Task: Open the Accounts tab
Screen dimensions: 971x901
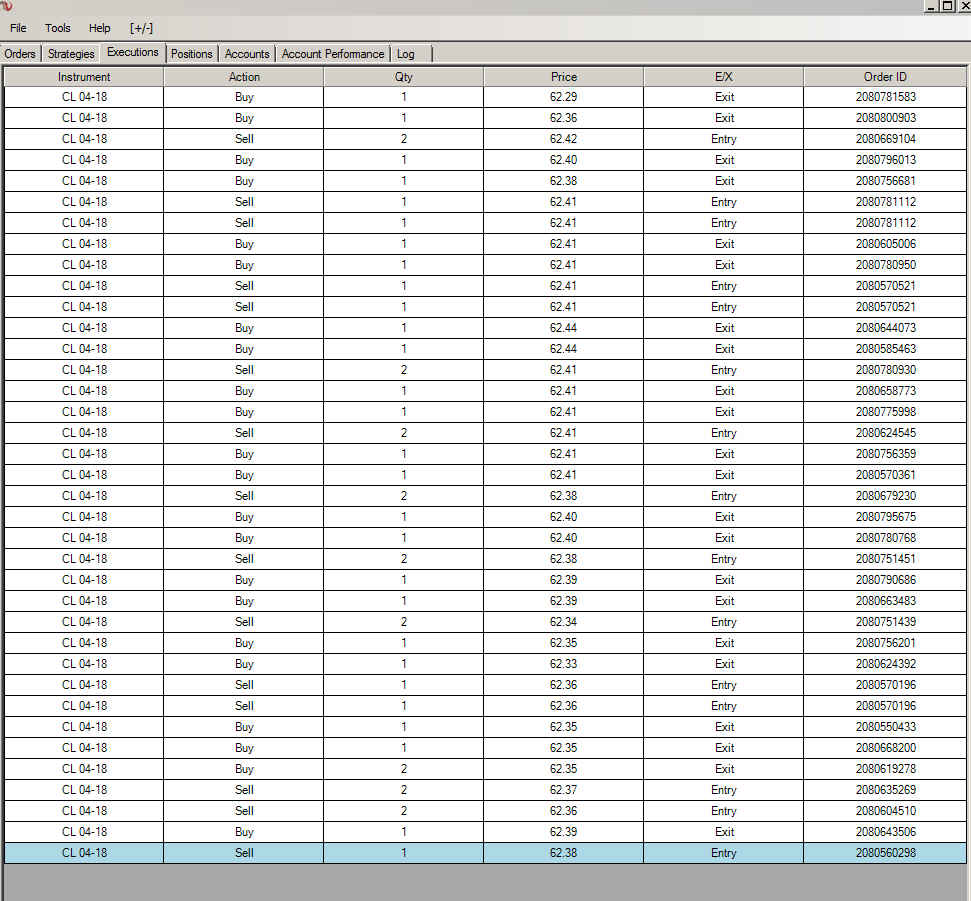Action: (x=247, y=54)
